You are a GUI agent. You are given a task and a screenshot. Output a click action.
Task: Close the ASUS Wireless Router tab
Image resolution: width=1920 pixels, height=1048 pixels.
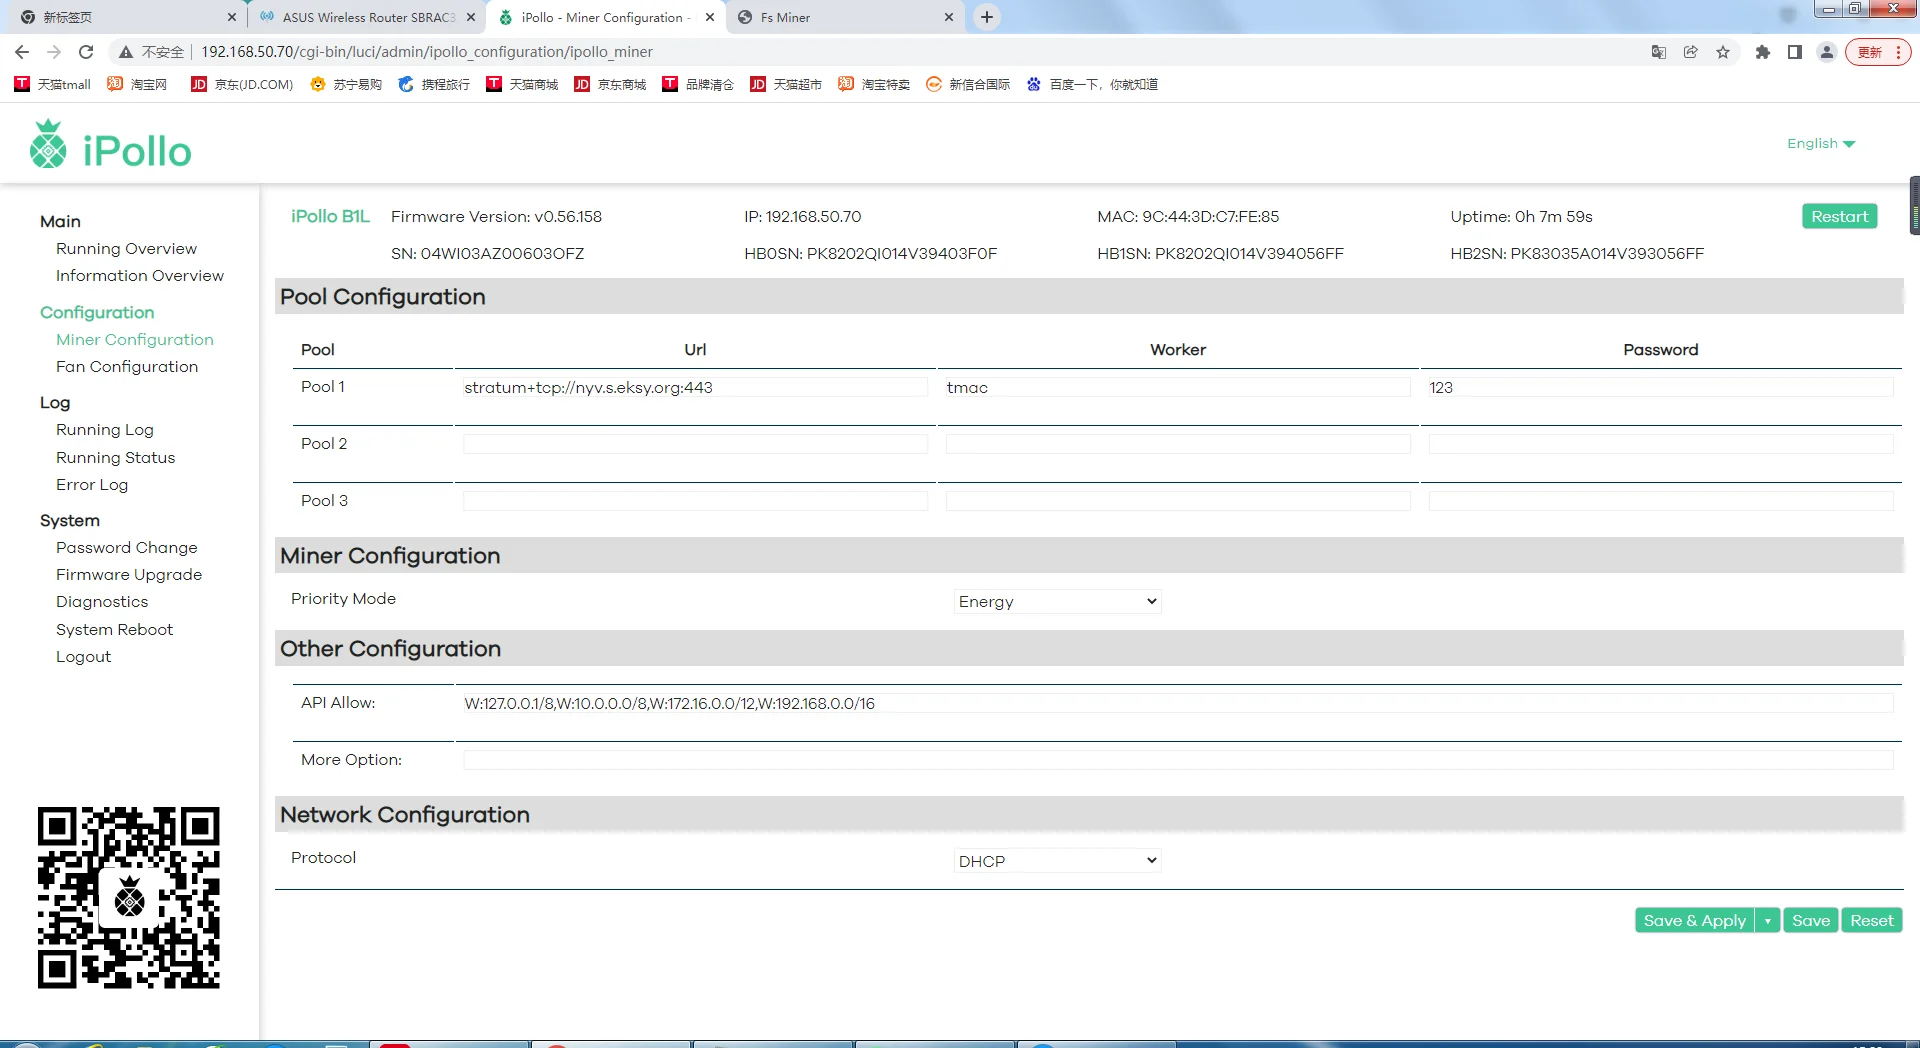tap(471, 17)
